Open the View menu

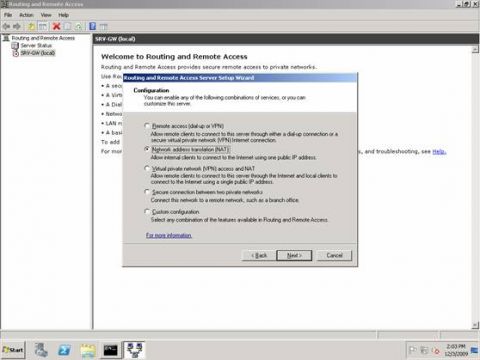(46, 15)
